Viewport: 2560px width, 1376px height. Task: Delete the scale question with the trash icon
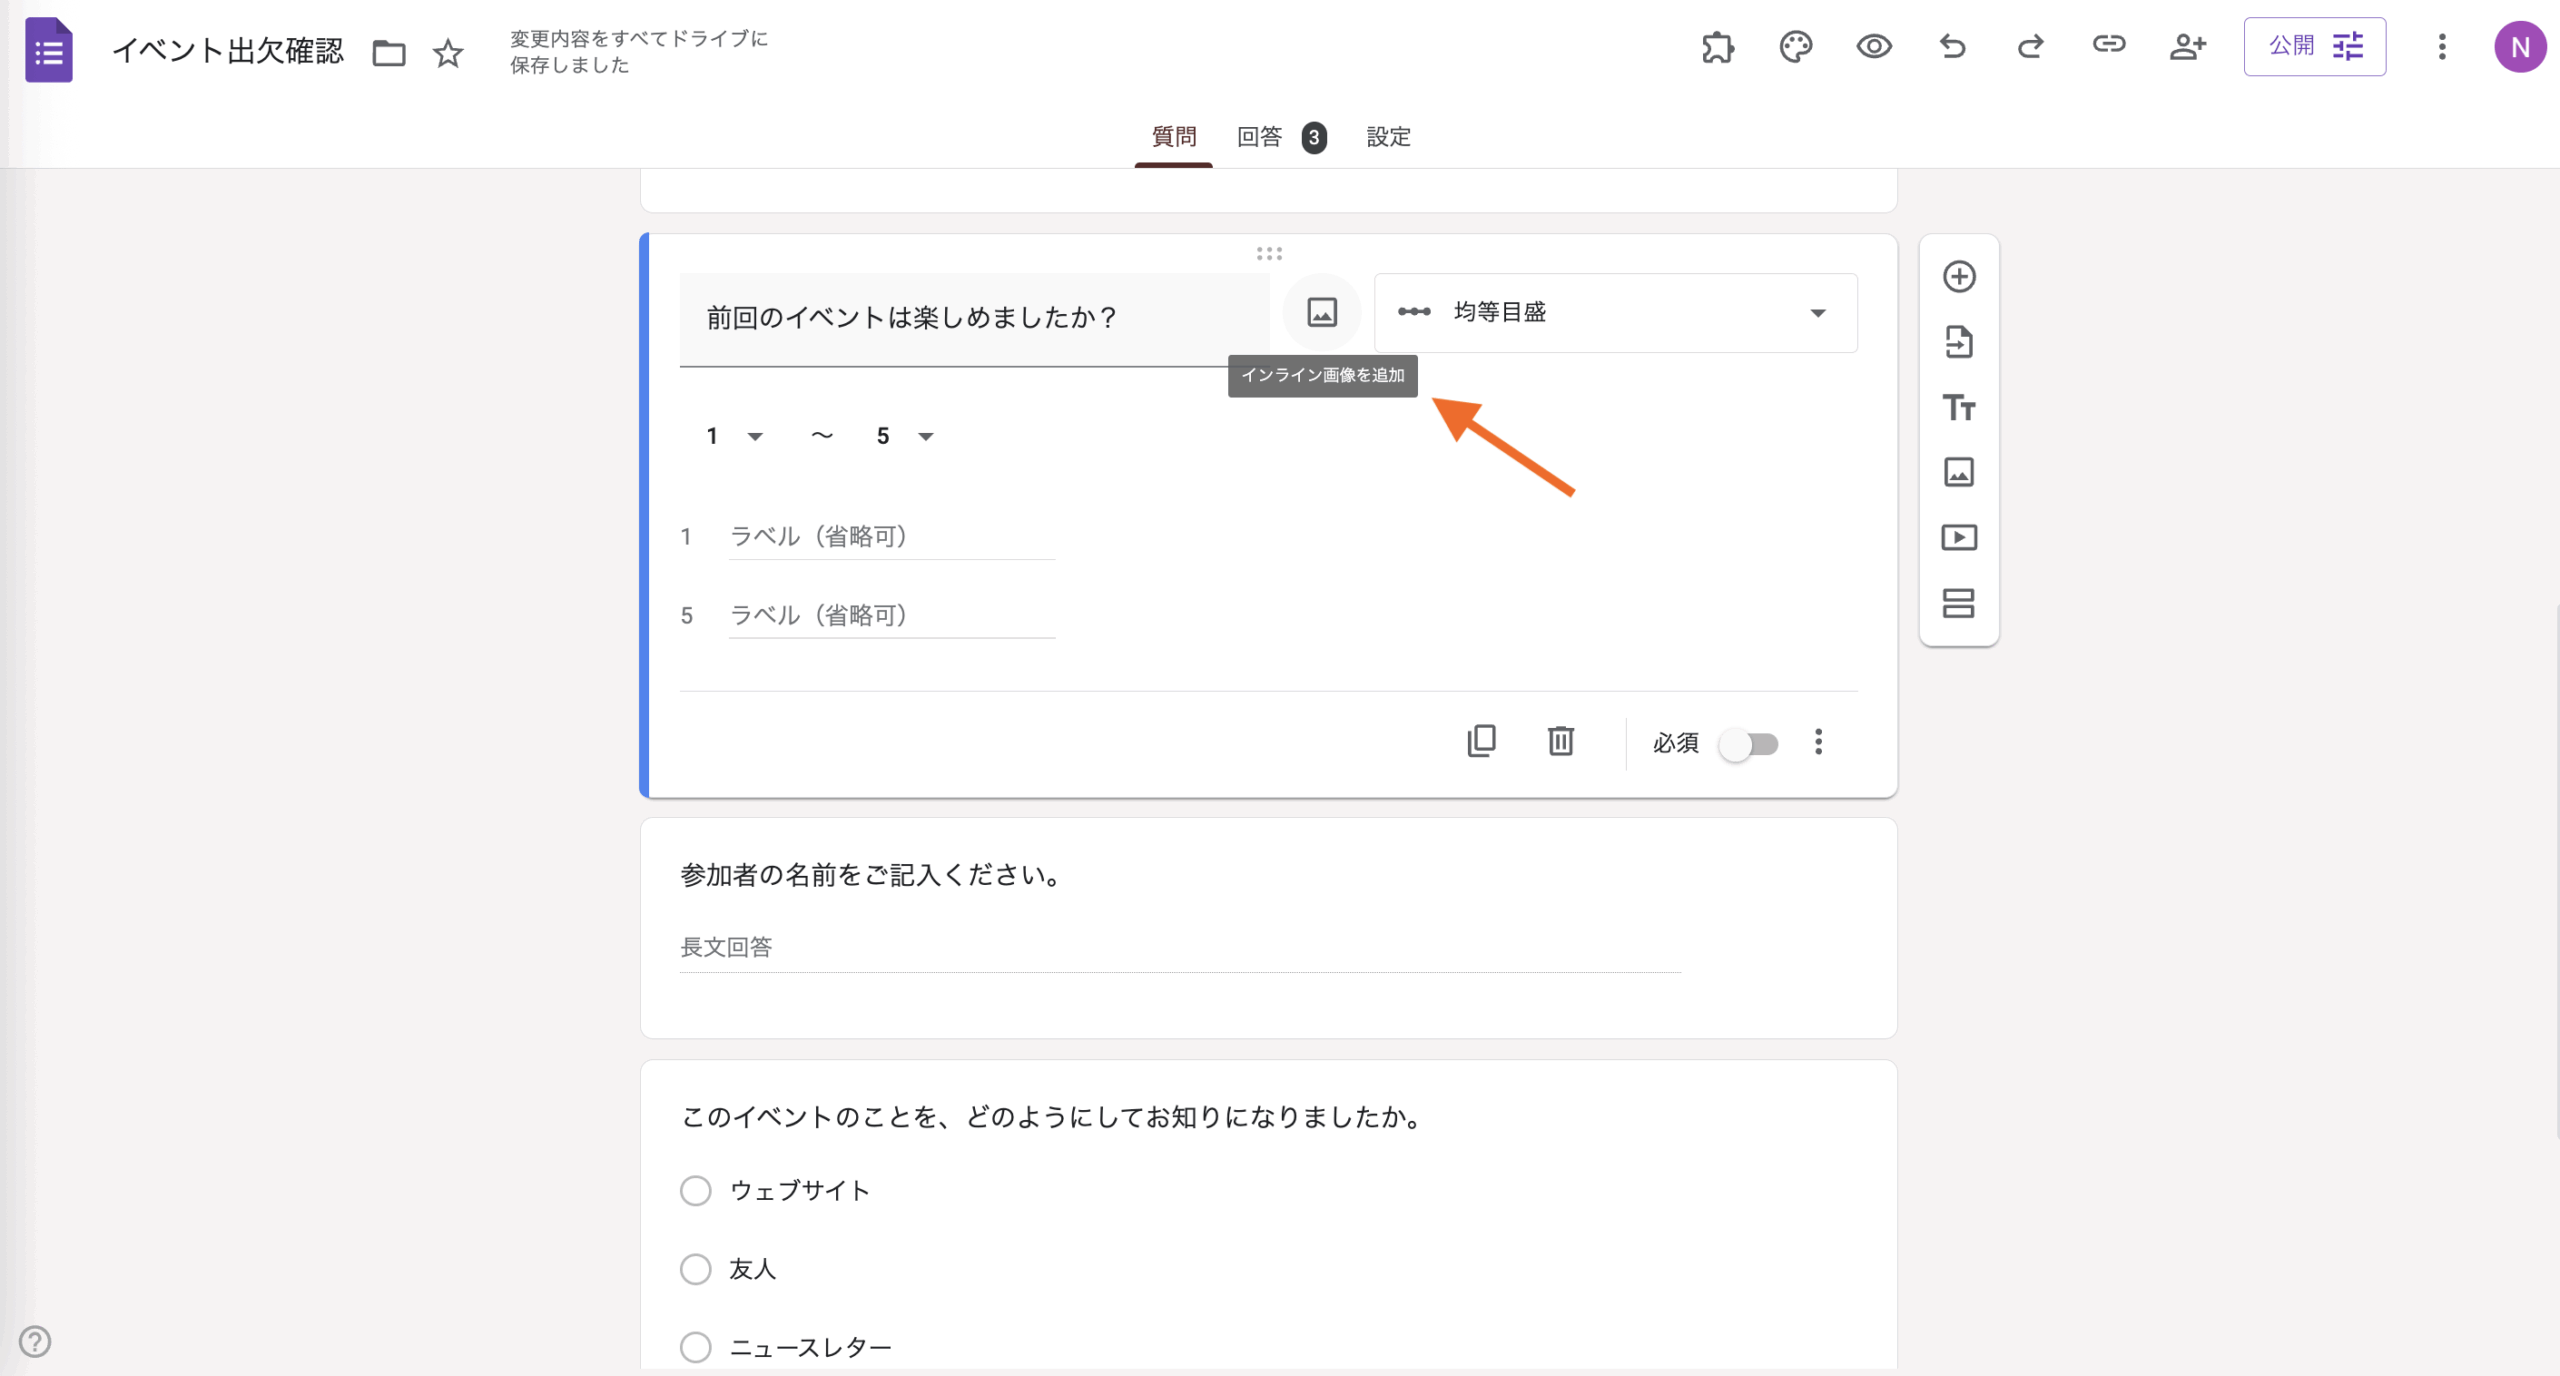1560,741
